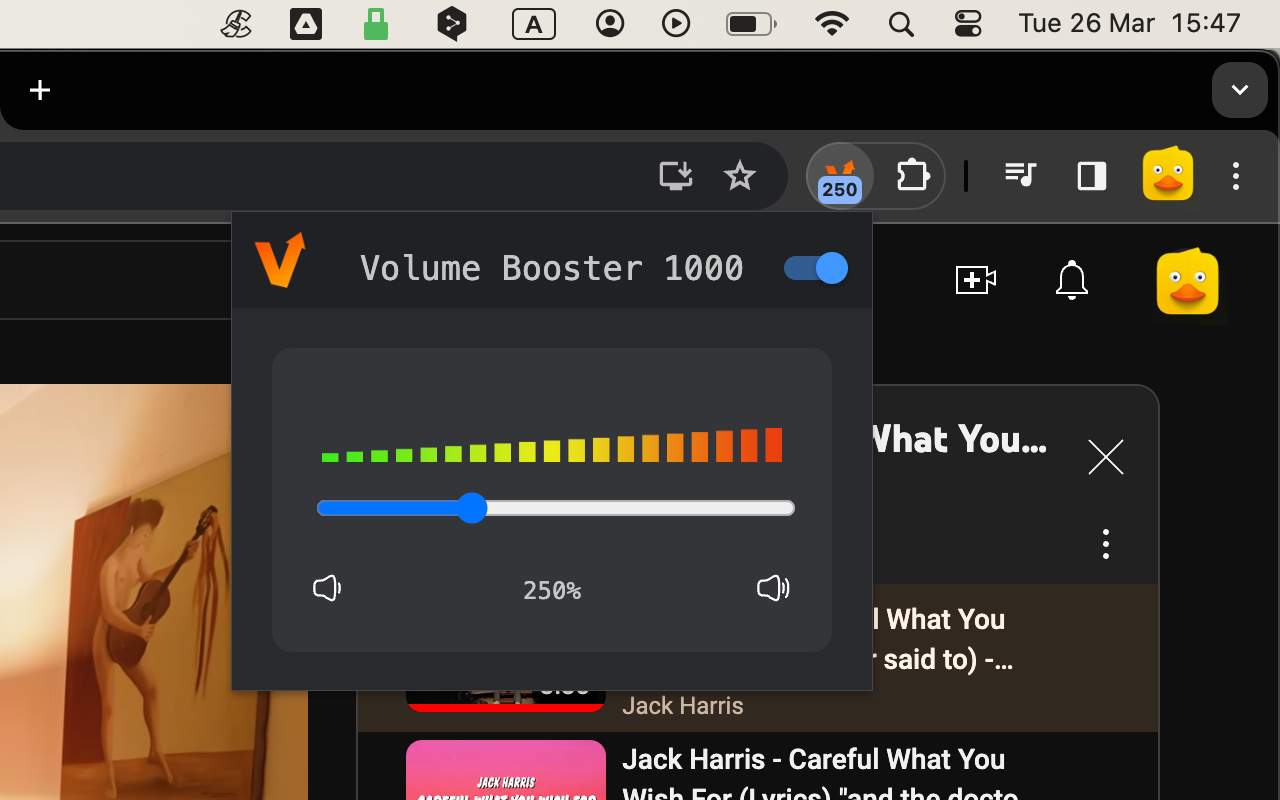Click the colored volume level bar meter
The width and height of the screenshot is (1280, 800).
click(x=552, y=446)
